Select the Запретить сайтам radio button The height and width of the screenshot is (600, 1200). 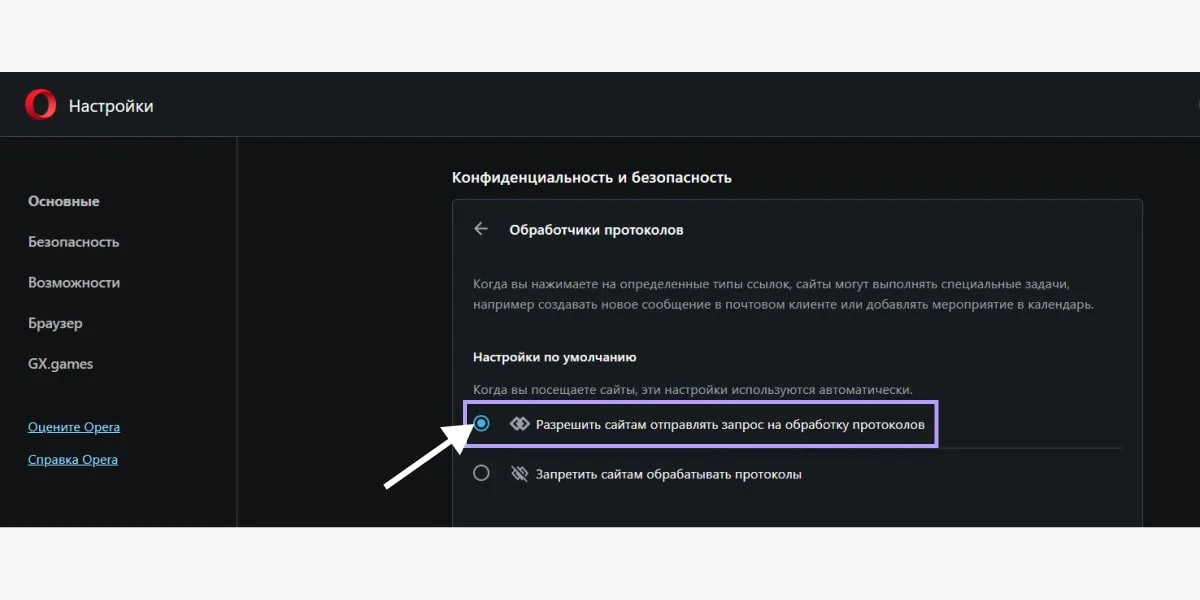click(482, 473)
